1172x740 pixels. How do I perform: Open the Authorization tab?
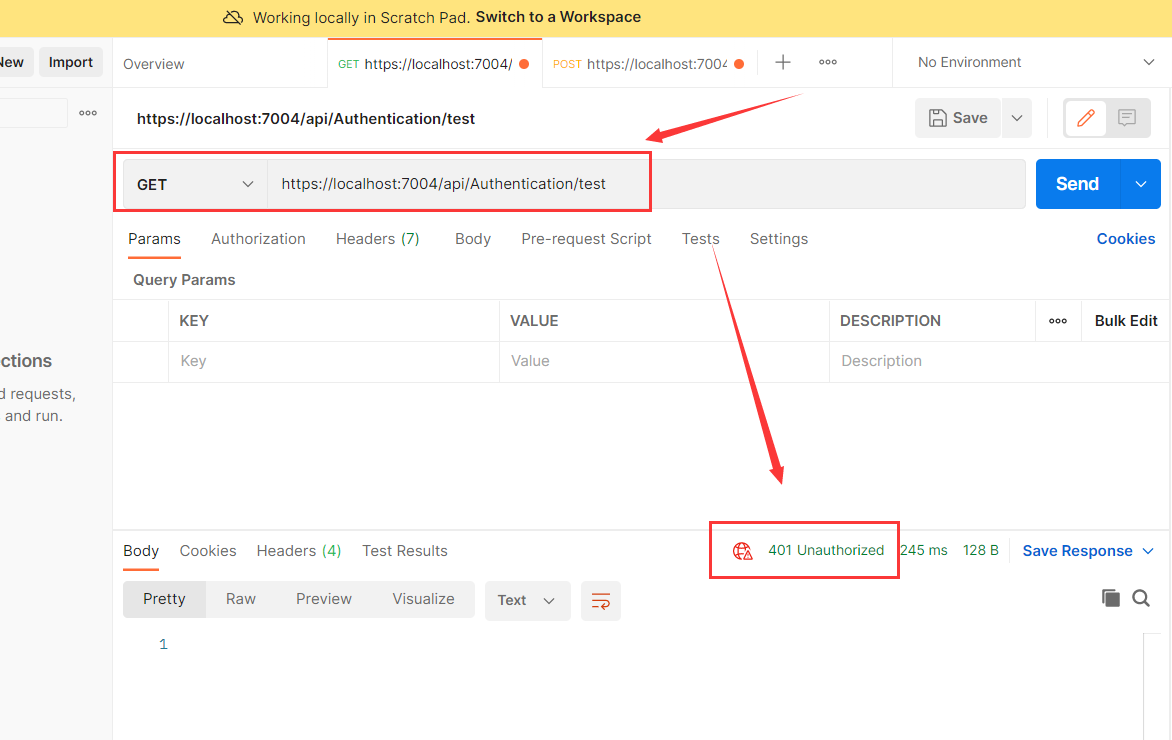(258, 239)
